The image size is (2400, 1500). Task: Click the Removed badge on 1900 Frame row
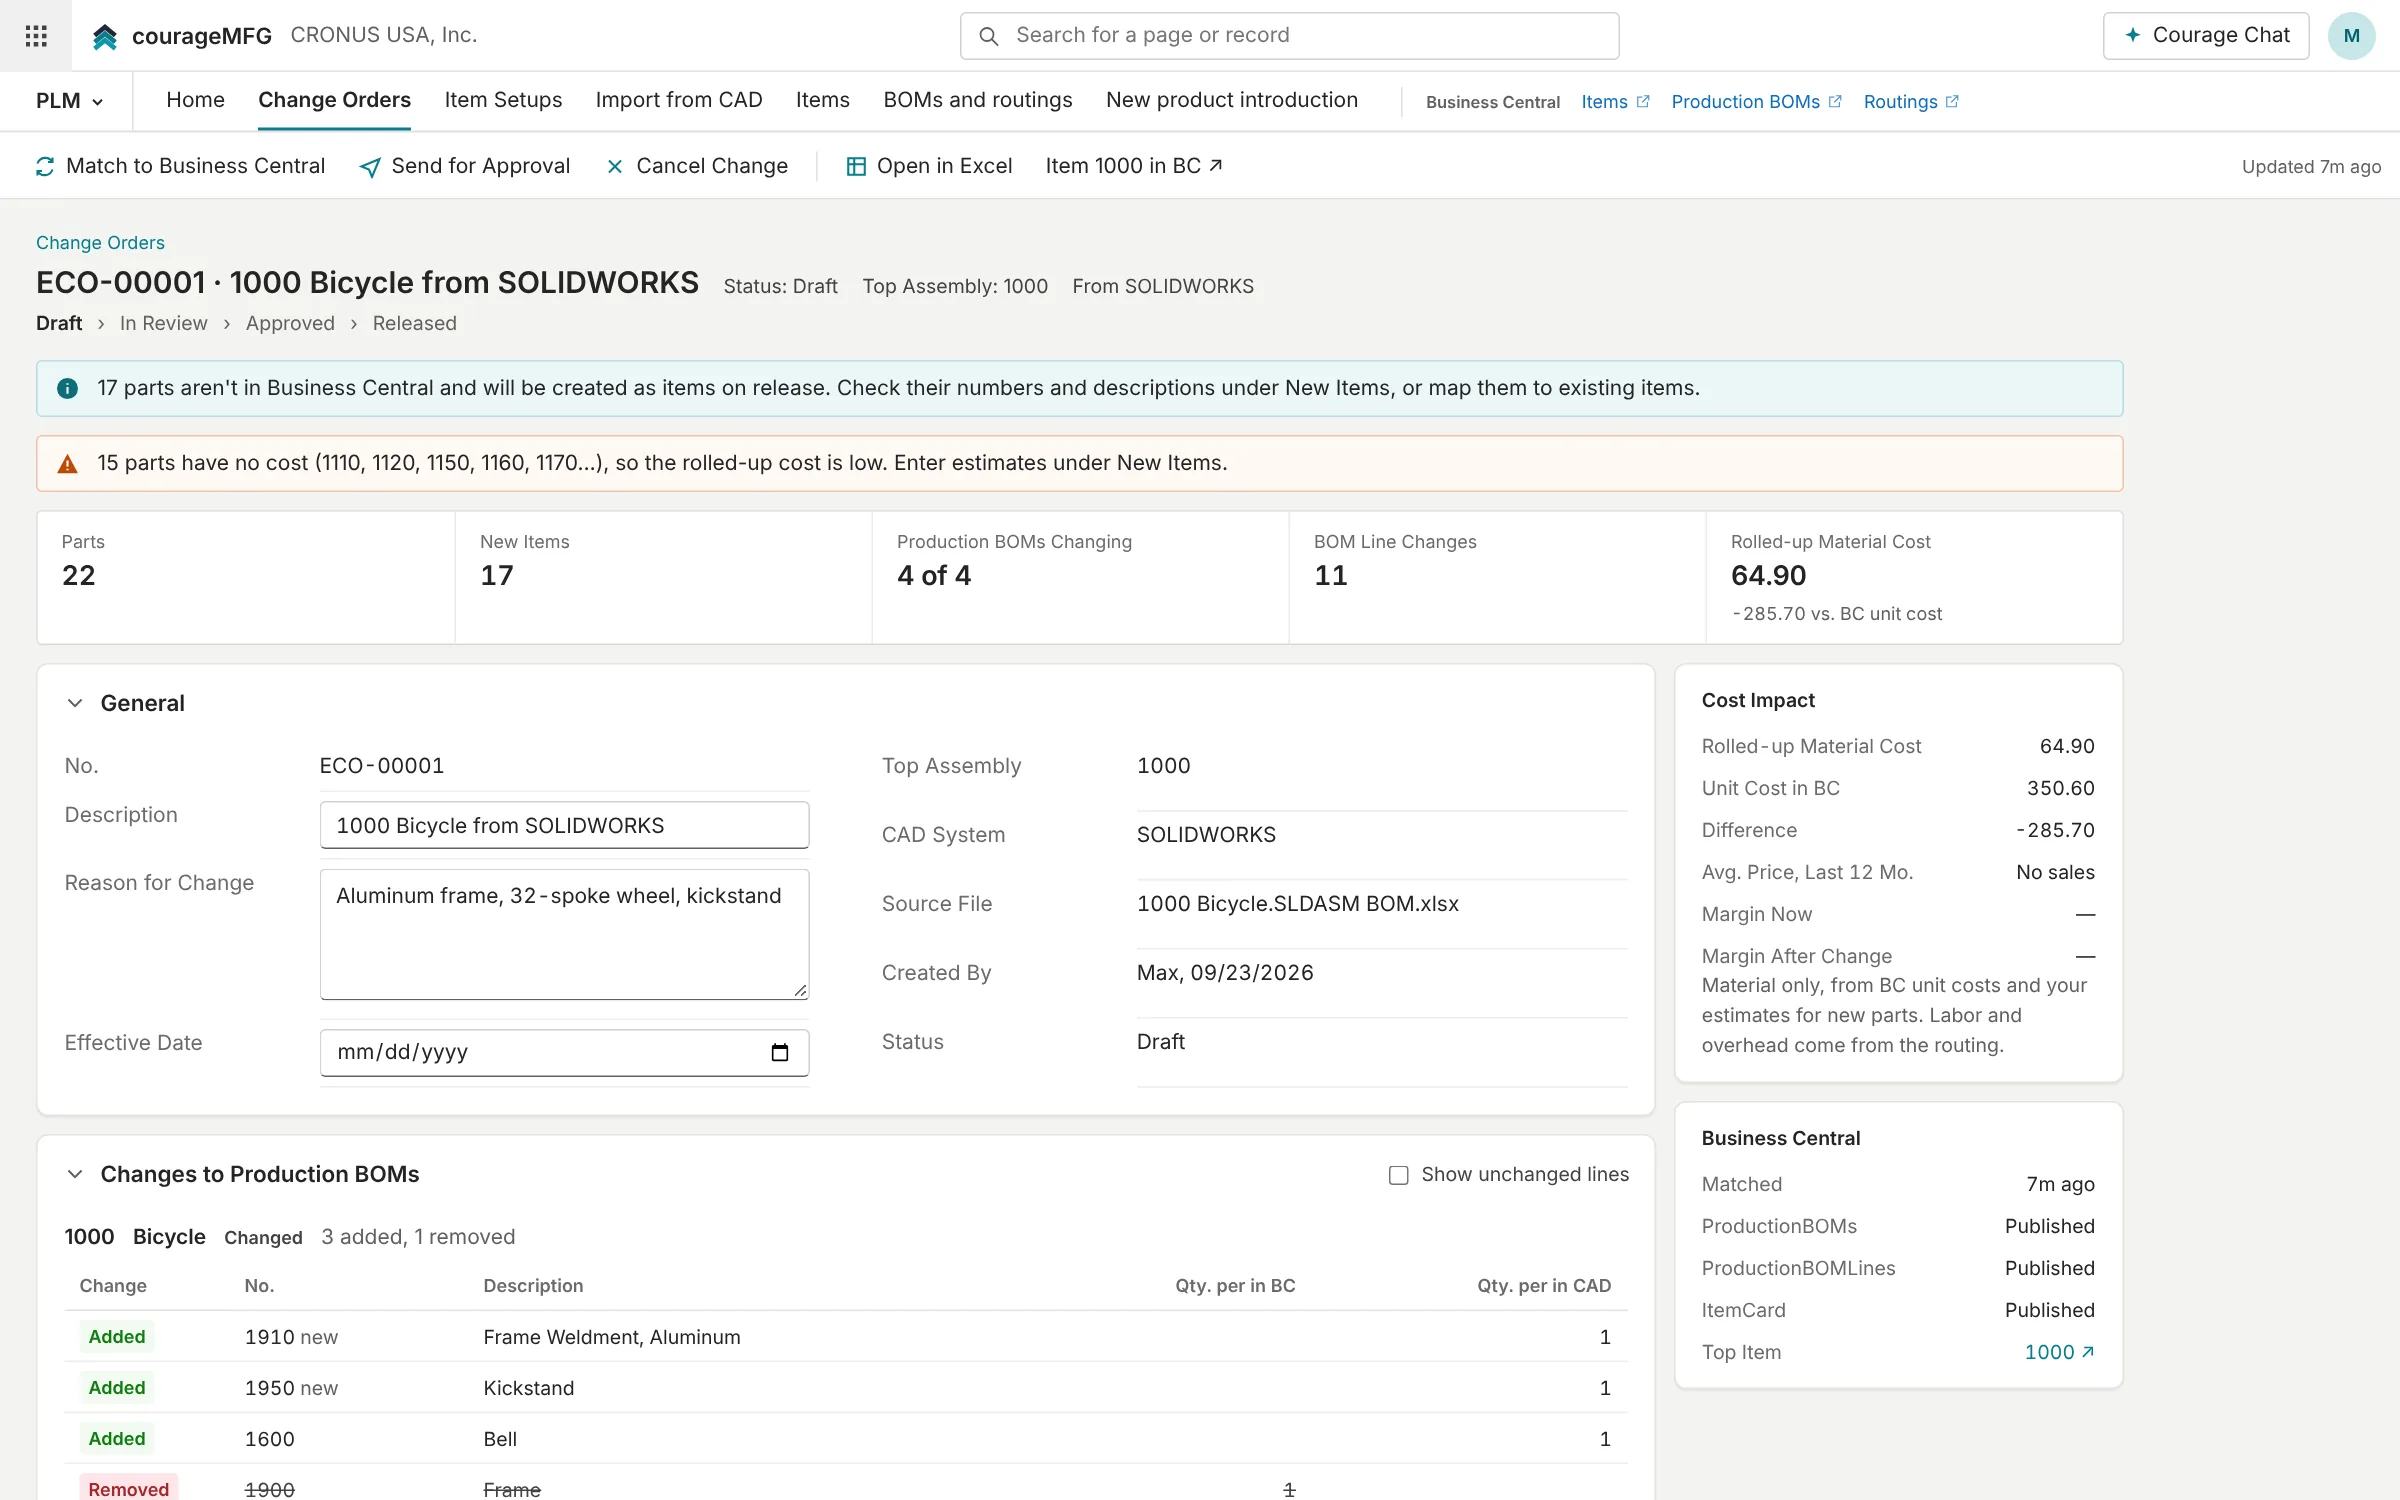coord(129,1489)
